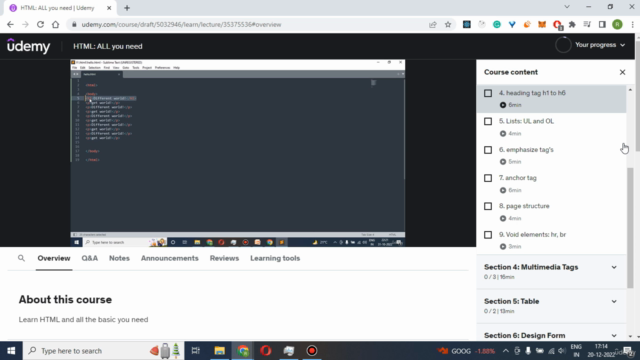Click the media control extension icon
640x360 pixels.
[587, 24]
